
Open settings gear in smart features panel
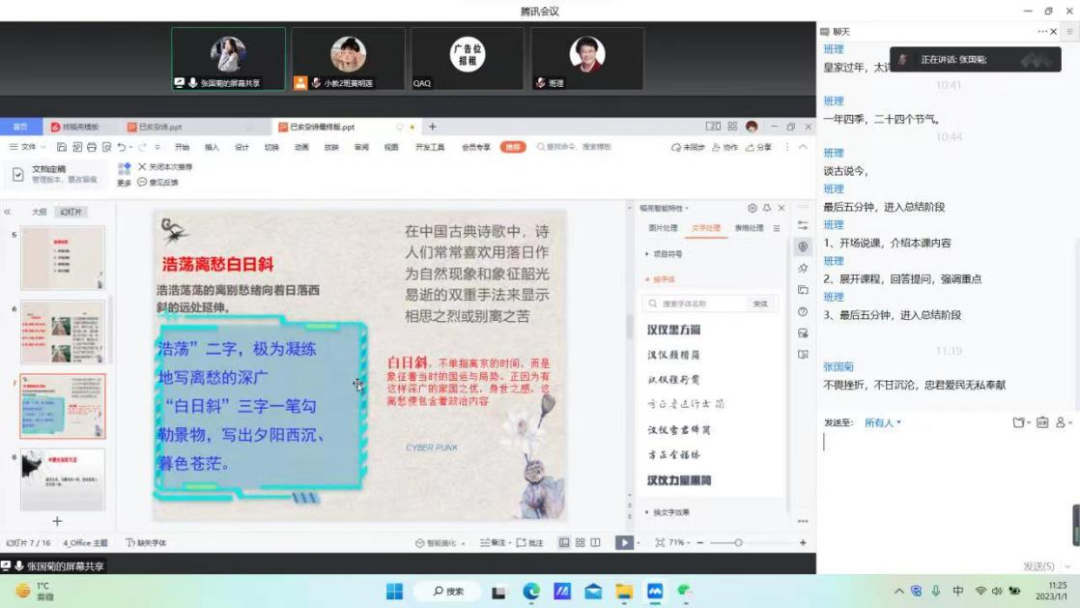[x=752, y=208]
